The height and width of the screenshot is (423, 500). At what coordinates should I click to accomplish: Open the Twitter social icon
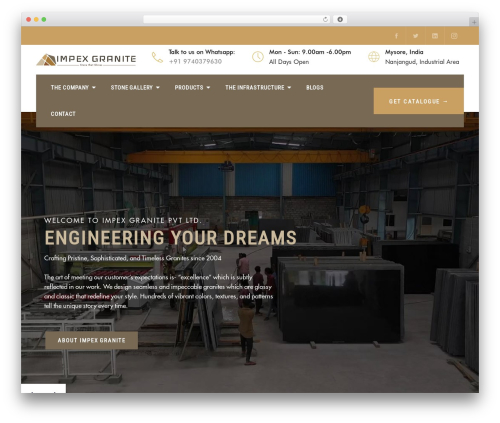tap(415, 36)
